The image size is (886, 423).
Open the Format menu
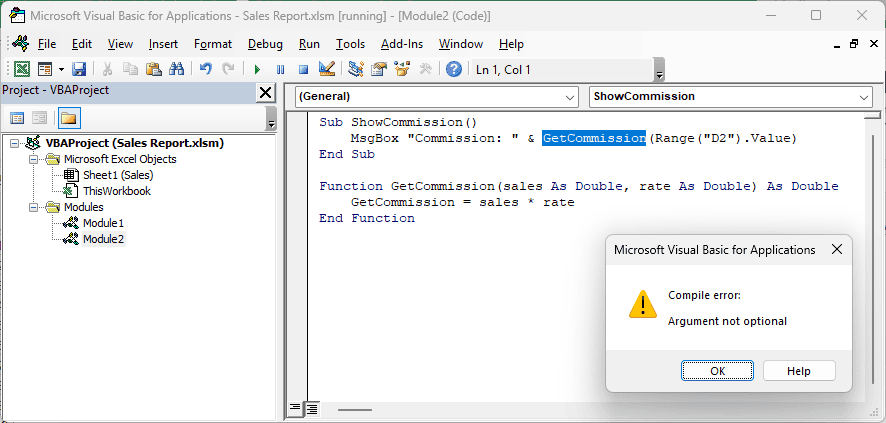(x=213, y=44)
